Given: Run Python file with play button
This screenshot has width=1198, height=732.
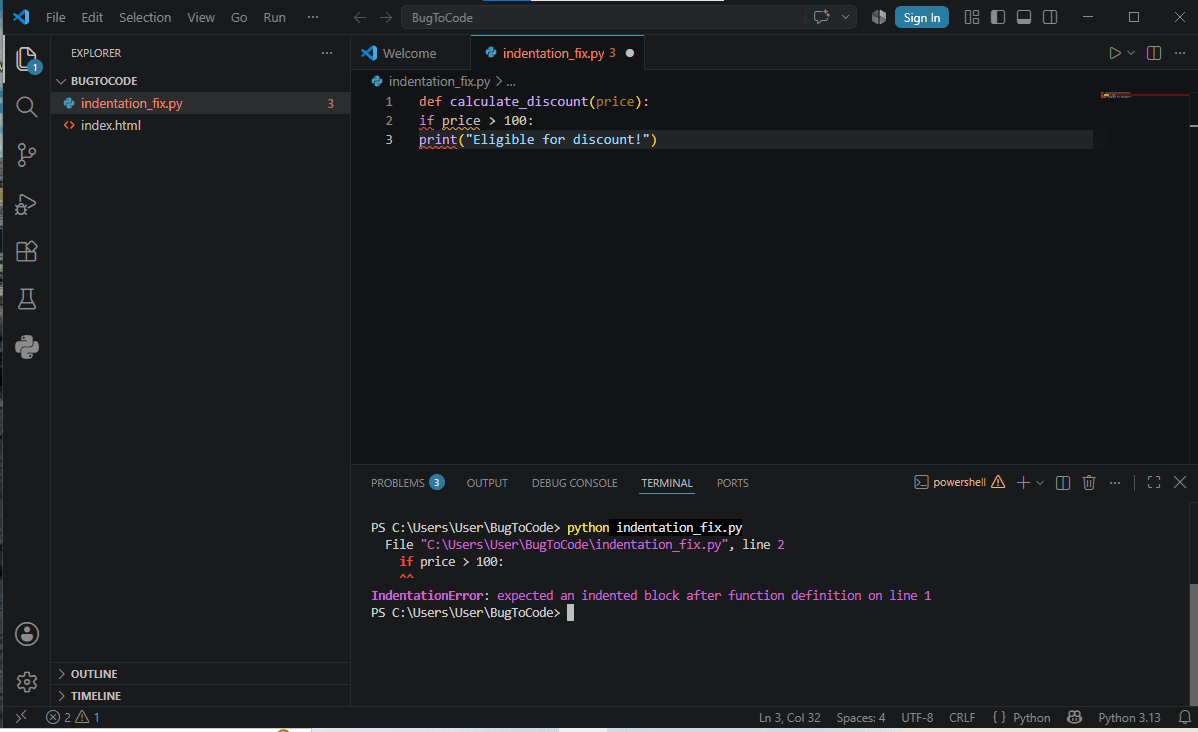Looking at the screenshot, I should click(x=1115, y=53).
